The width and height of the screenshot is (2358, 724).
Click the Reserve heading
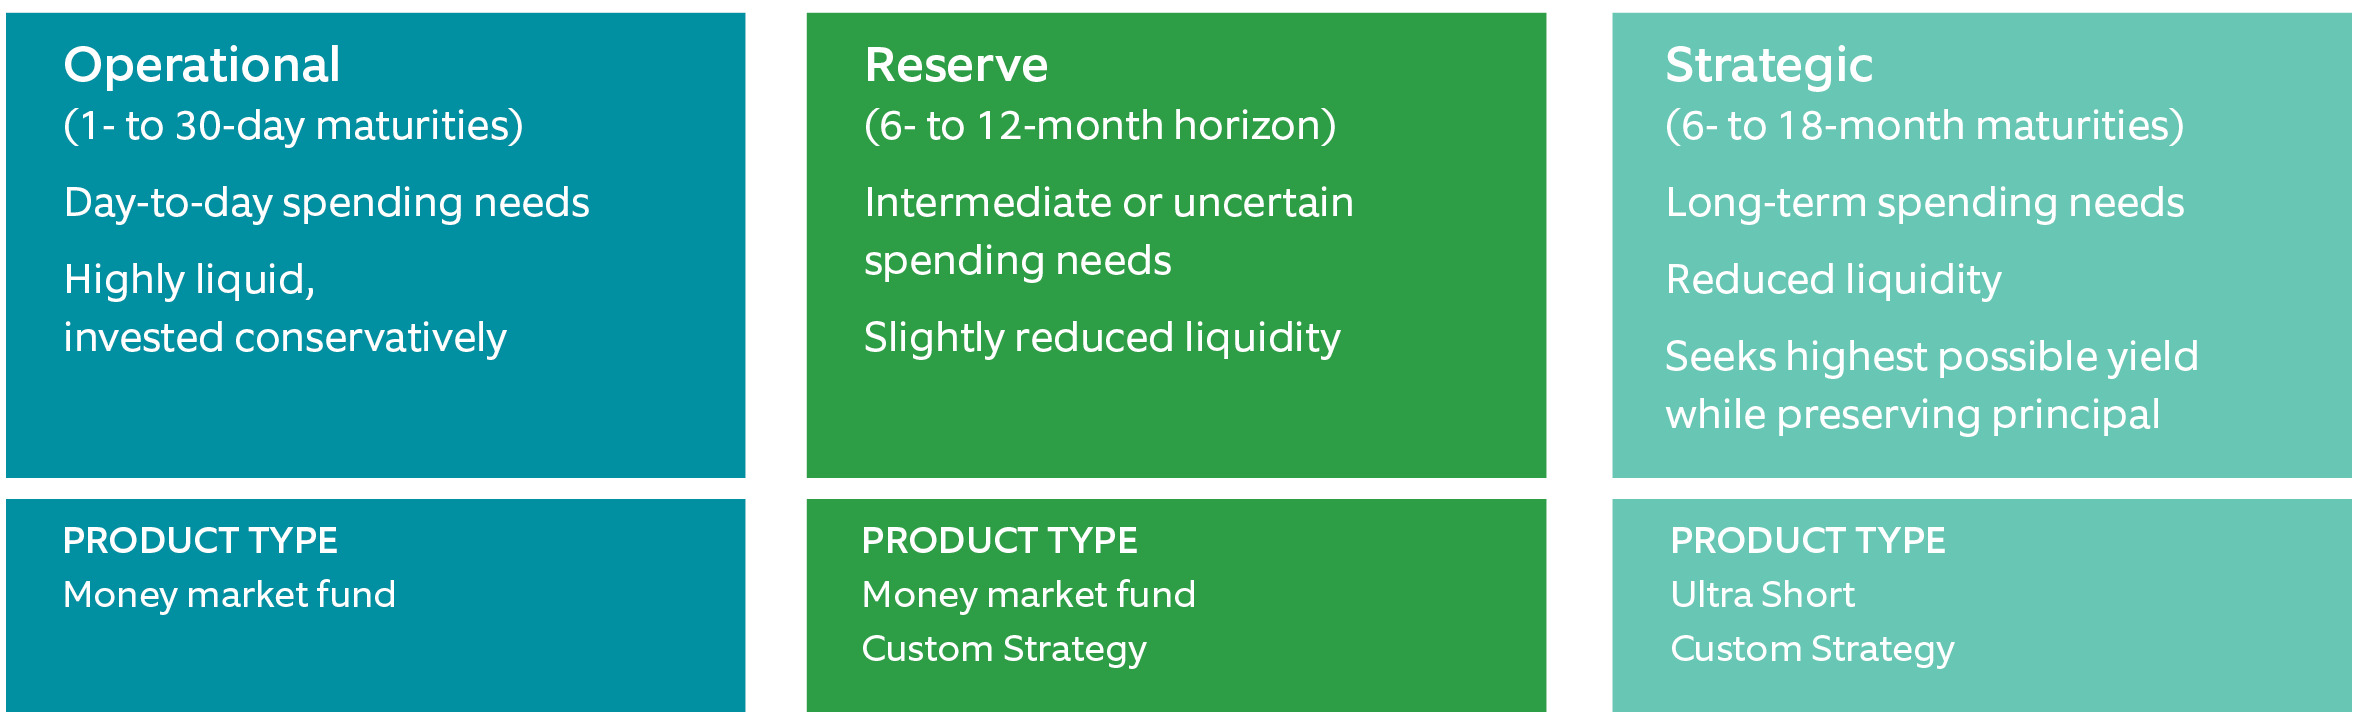(956, 66)
